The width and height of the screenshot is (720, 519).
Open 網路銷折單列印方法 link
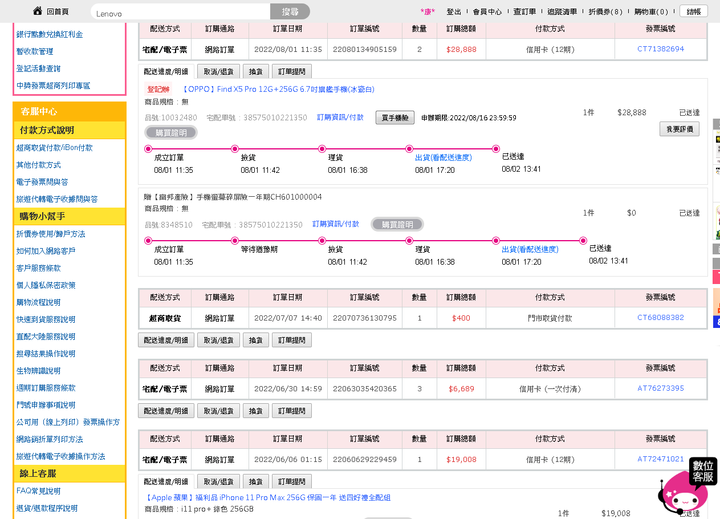(50, 439)
